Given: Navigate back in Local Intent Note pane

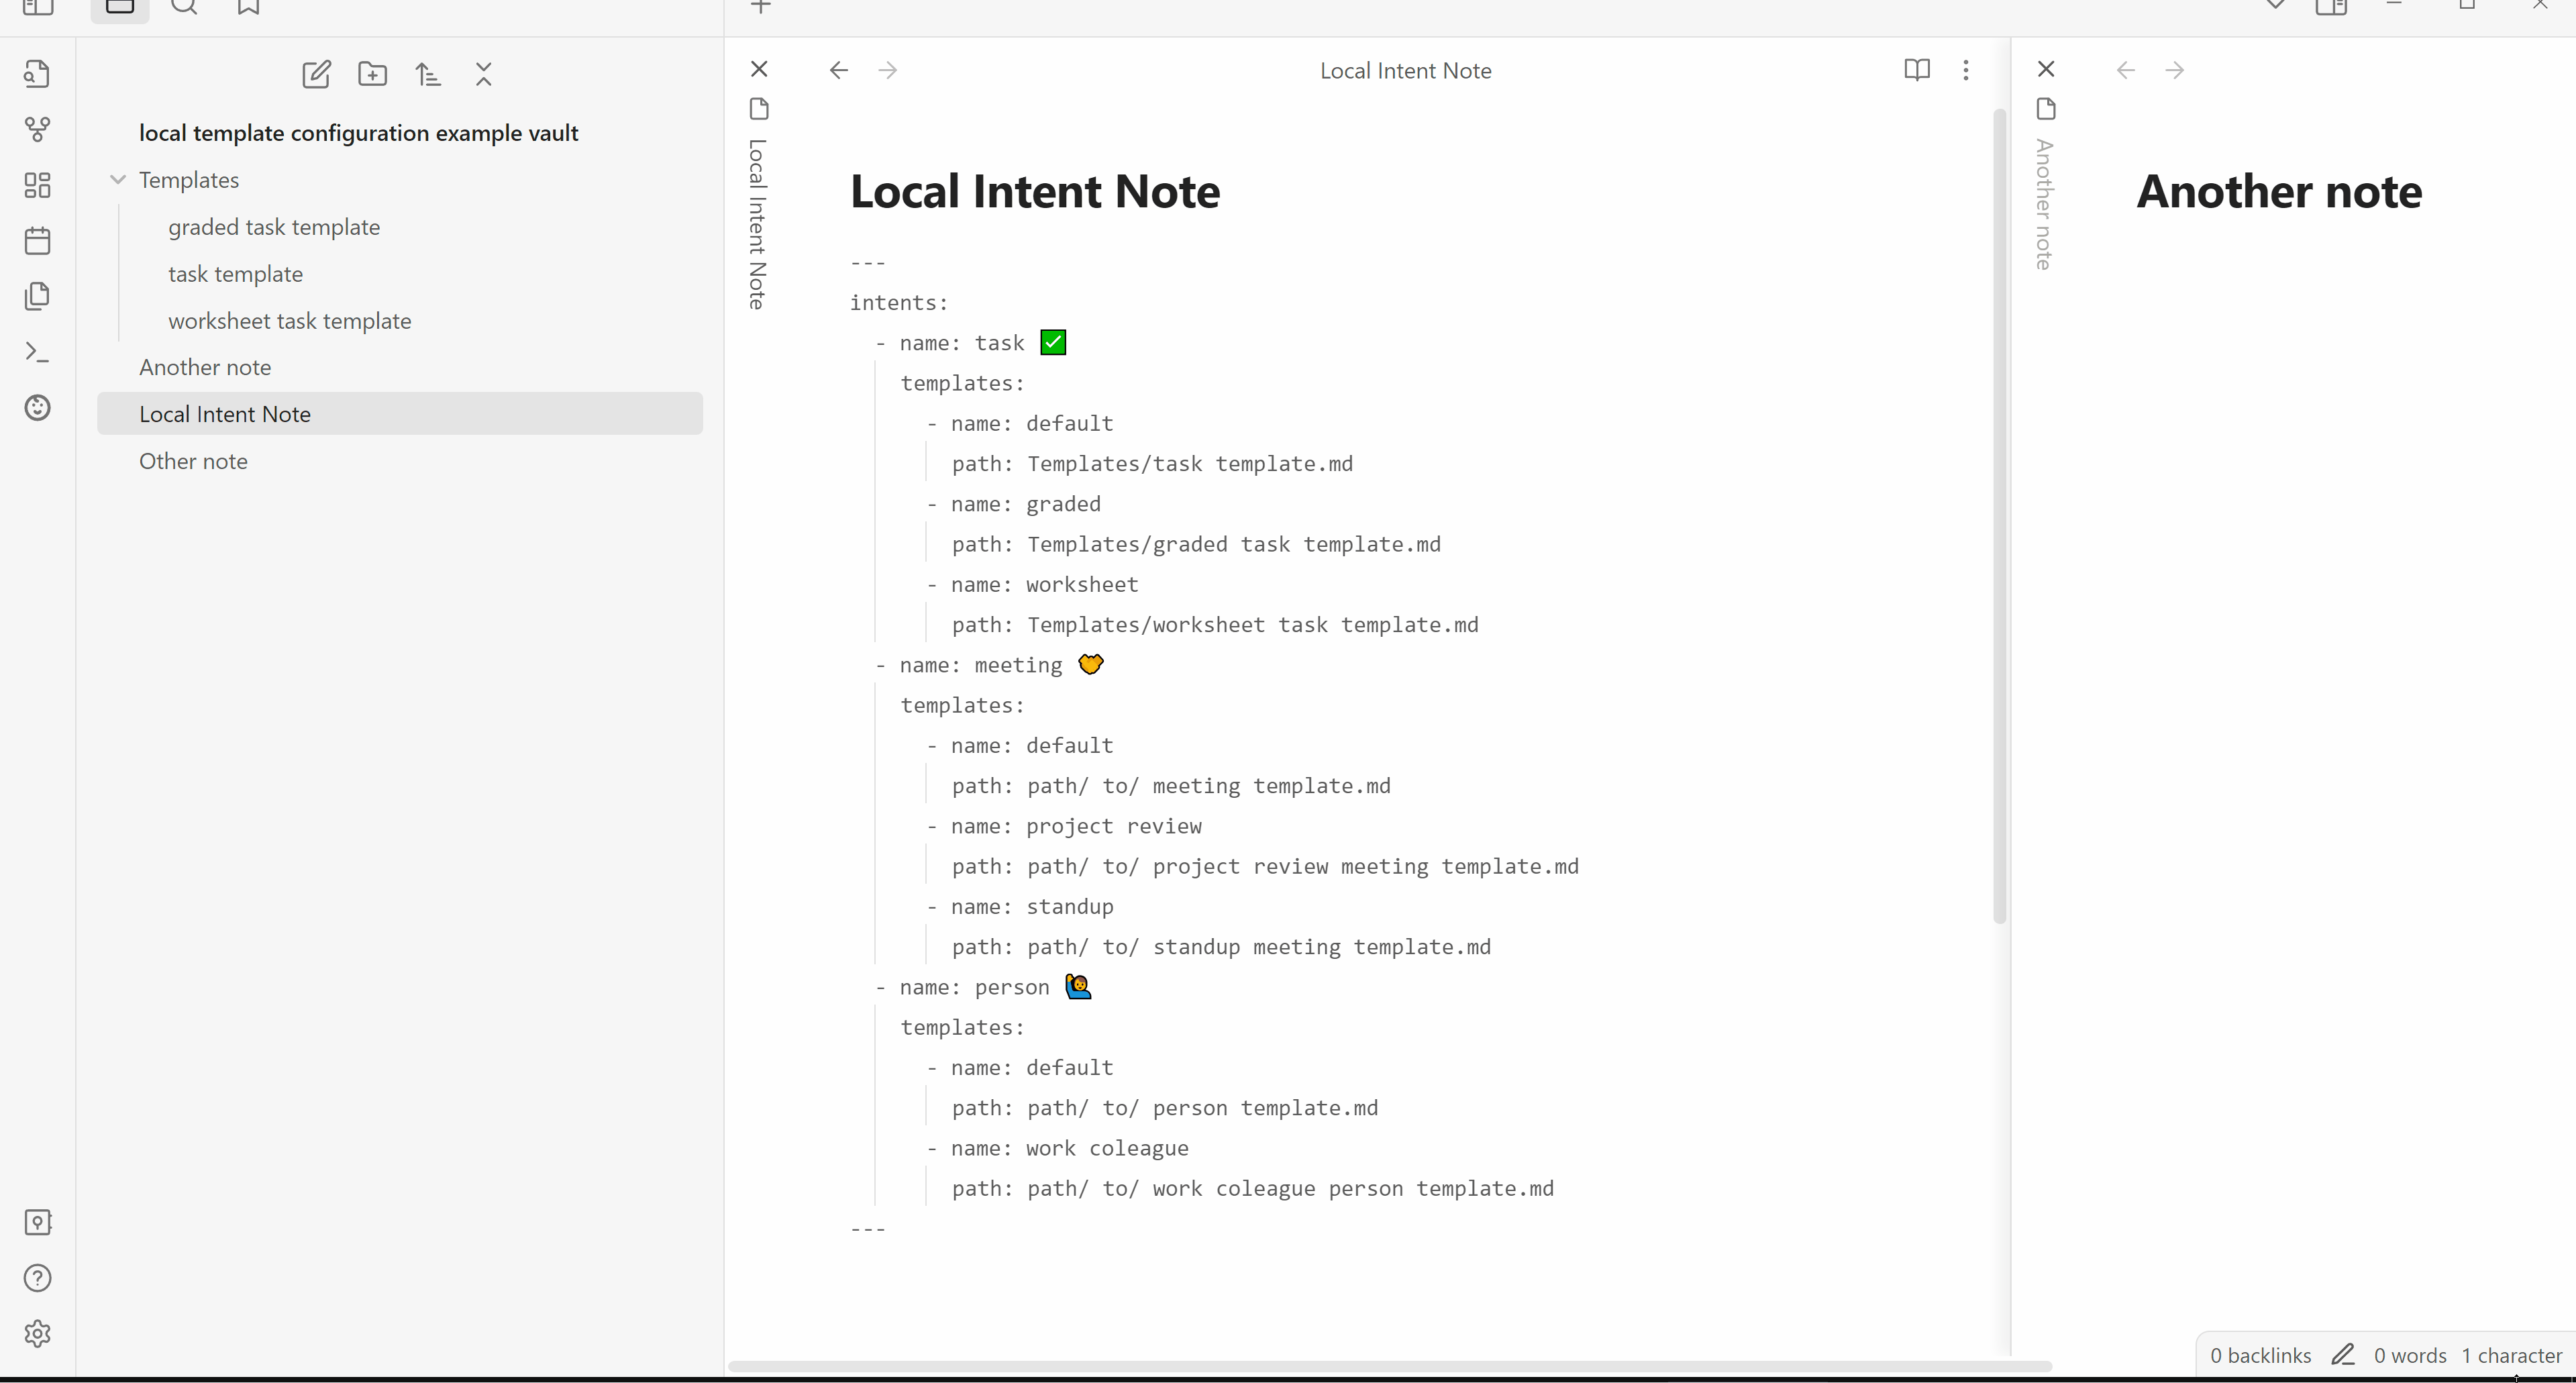Looking at the screenshot, I should (838, 70).
